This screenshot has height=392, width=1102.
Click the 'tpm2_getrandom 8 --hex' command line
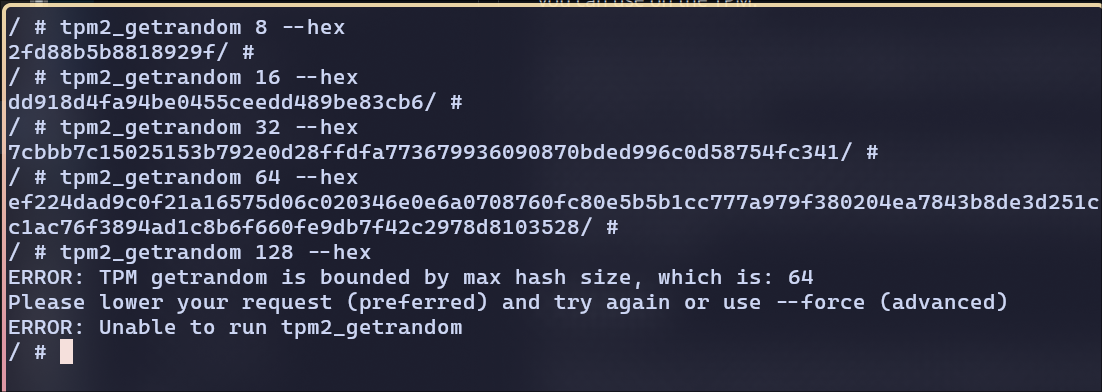(x=176, y=27)
